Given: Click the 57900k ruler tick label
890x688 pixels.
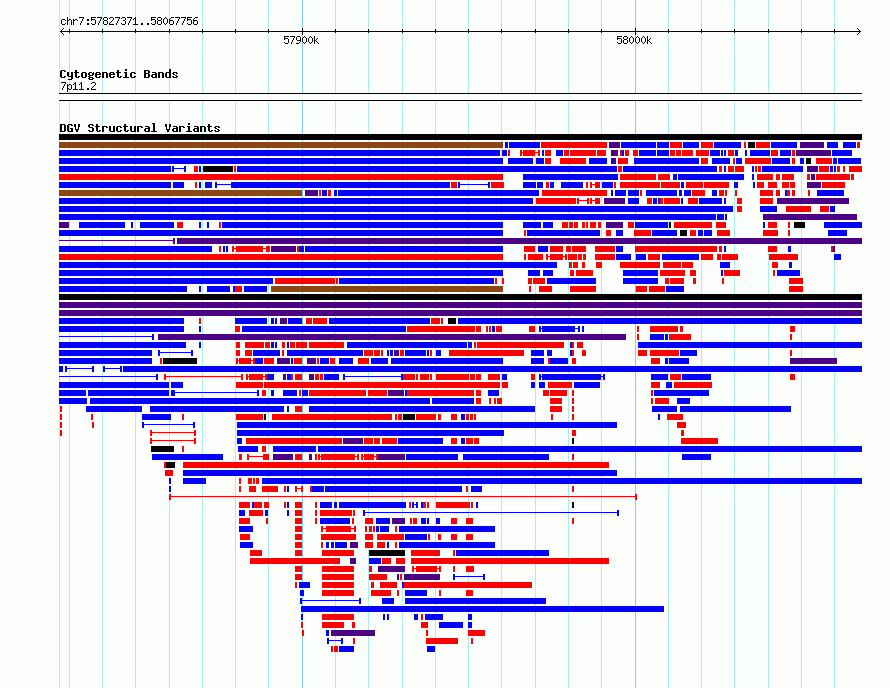Looking at the screenshot, I should 301,40.
